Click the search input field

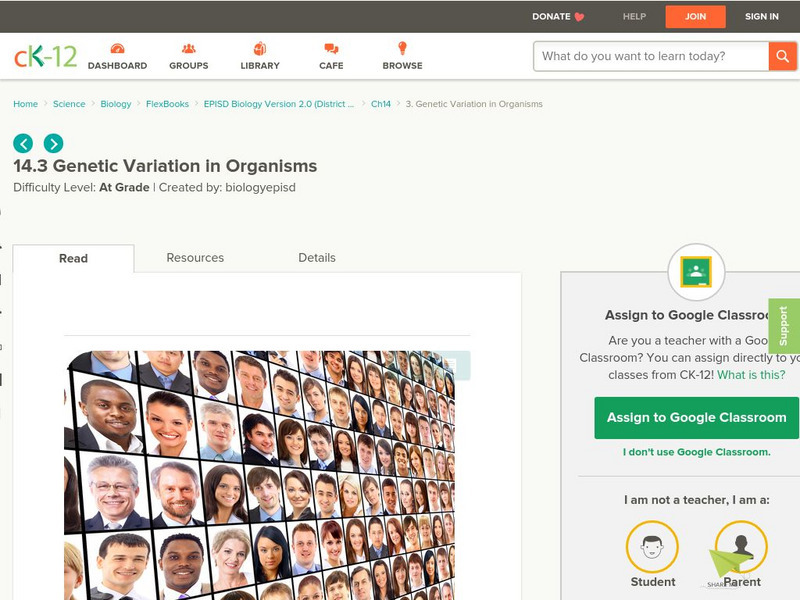[651, 56]
